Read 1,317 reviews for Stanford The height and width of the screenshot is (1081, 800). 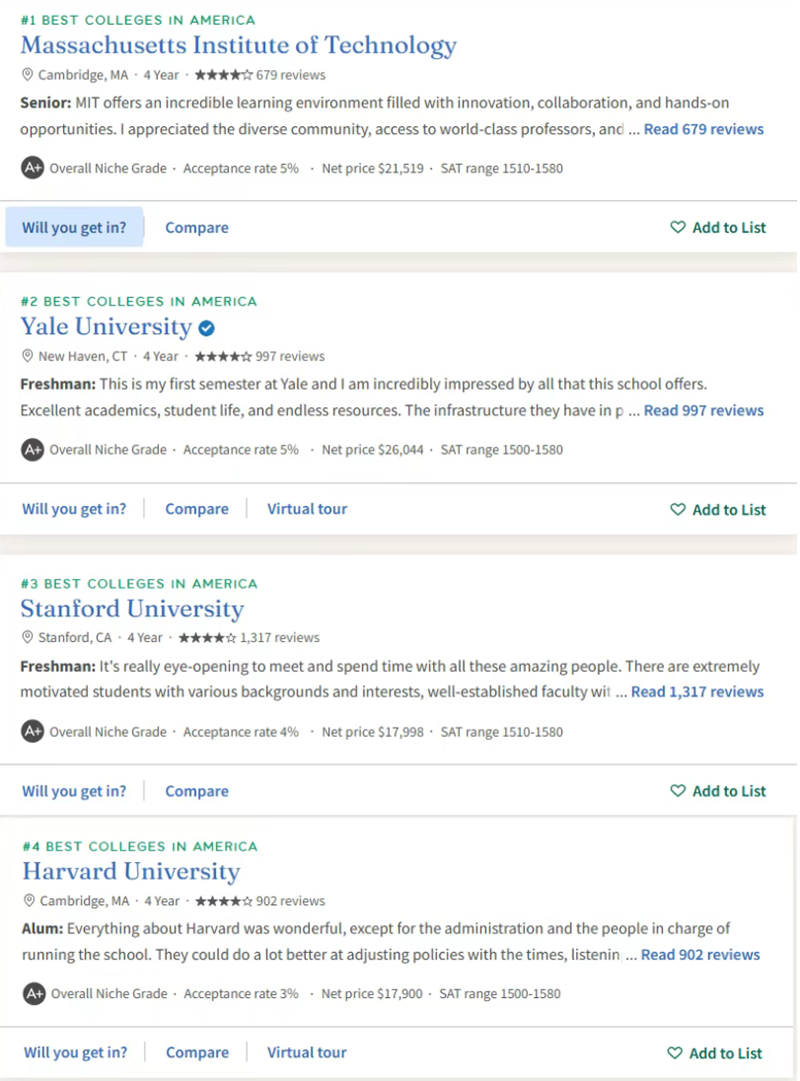click(697, 692)
